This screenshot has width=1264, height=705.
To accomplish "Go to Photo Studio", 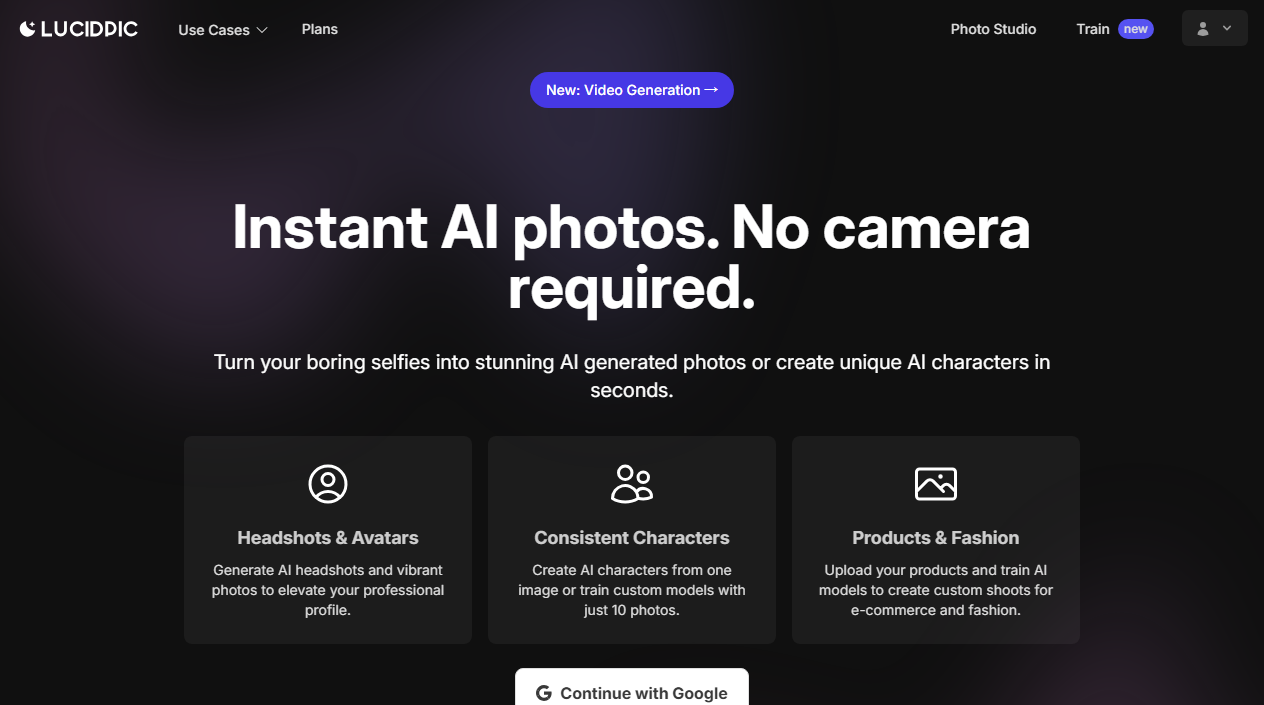I will (993, 29).
